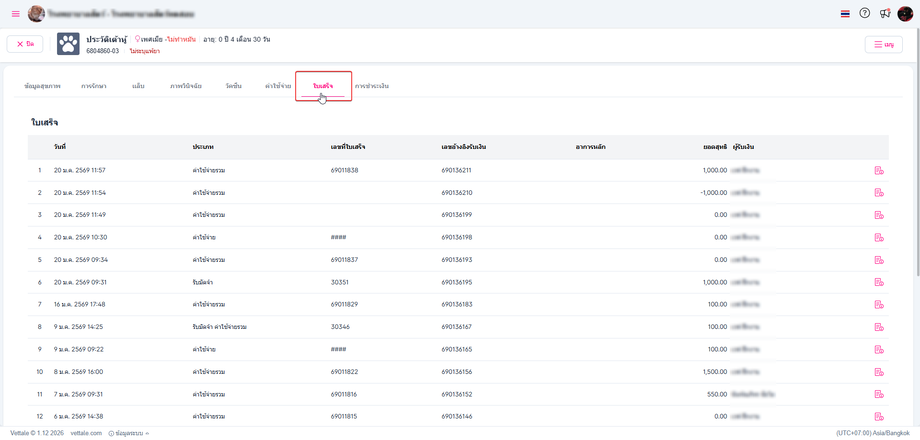
Task: Change language via Thai flag icon
Action: (x=845, y=13)
